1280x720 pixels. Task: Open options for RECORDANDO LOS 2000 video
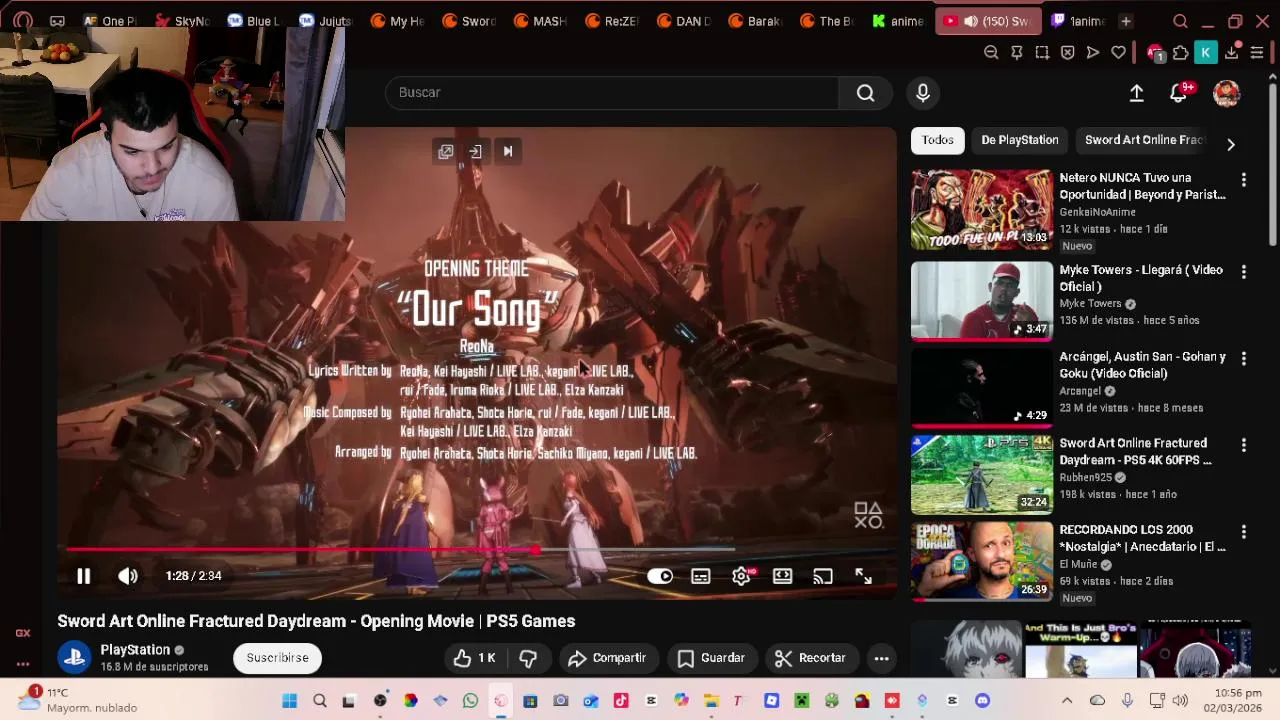coord(1244,532)
